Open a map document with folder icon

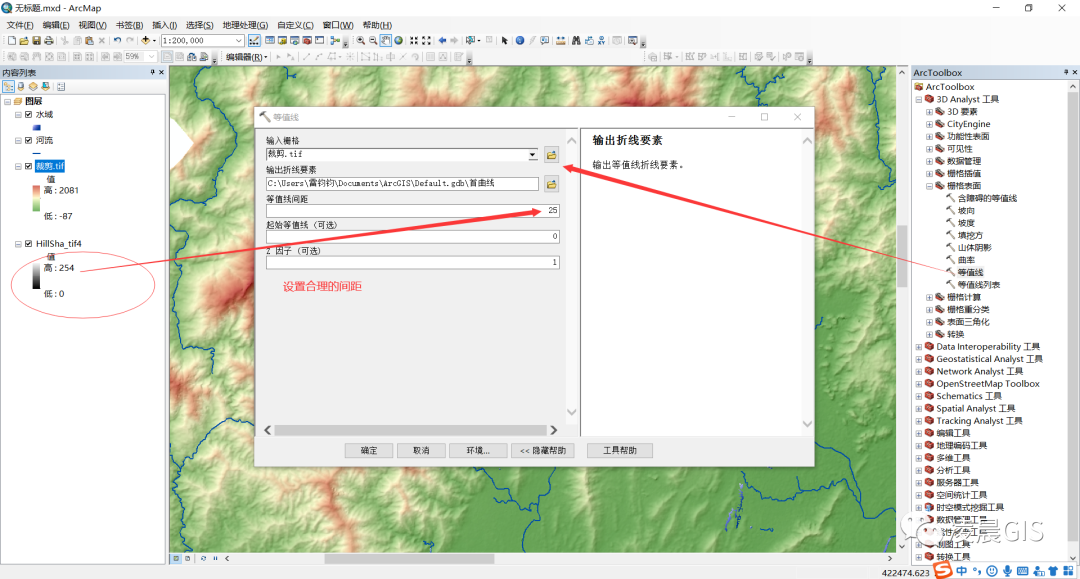click(24, 41)
